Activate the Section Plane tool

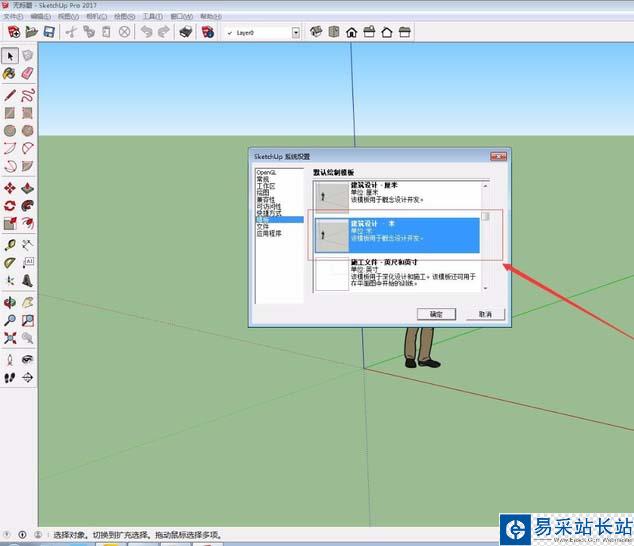[27, 377]
